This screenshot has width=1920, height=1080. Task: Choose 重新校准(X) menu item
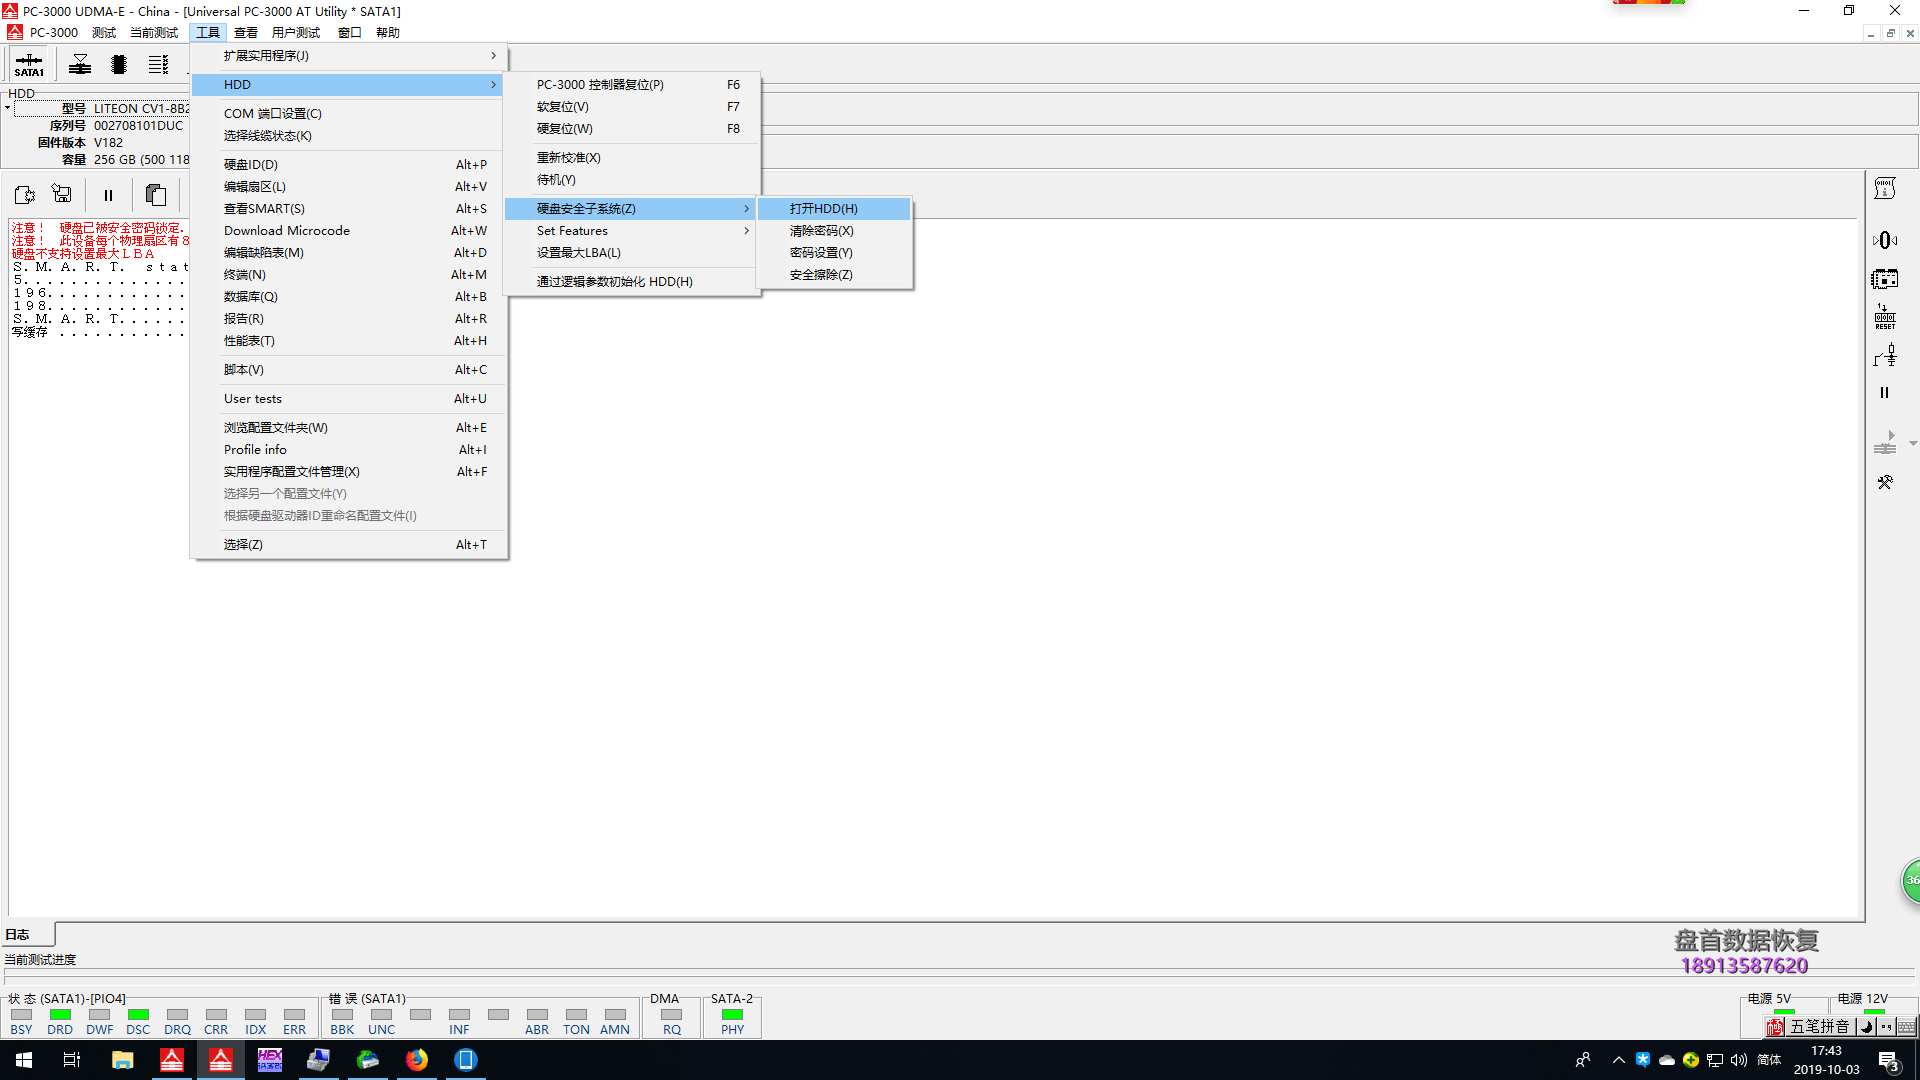[x=631, y=158]
